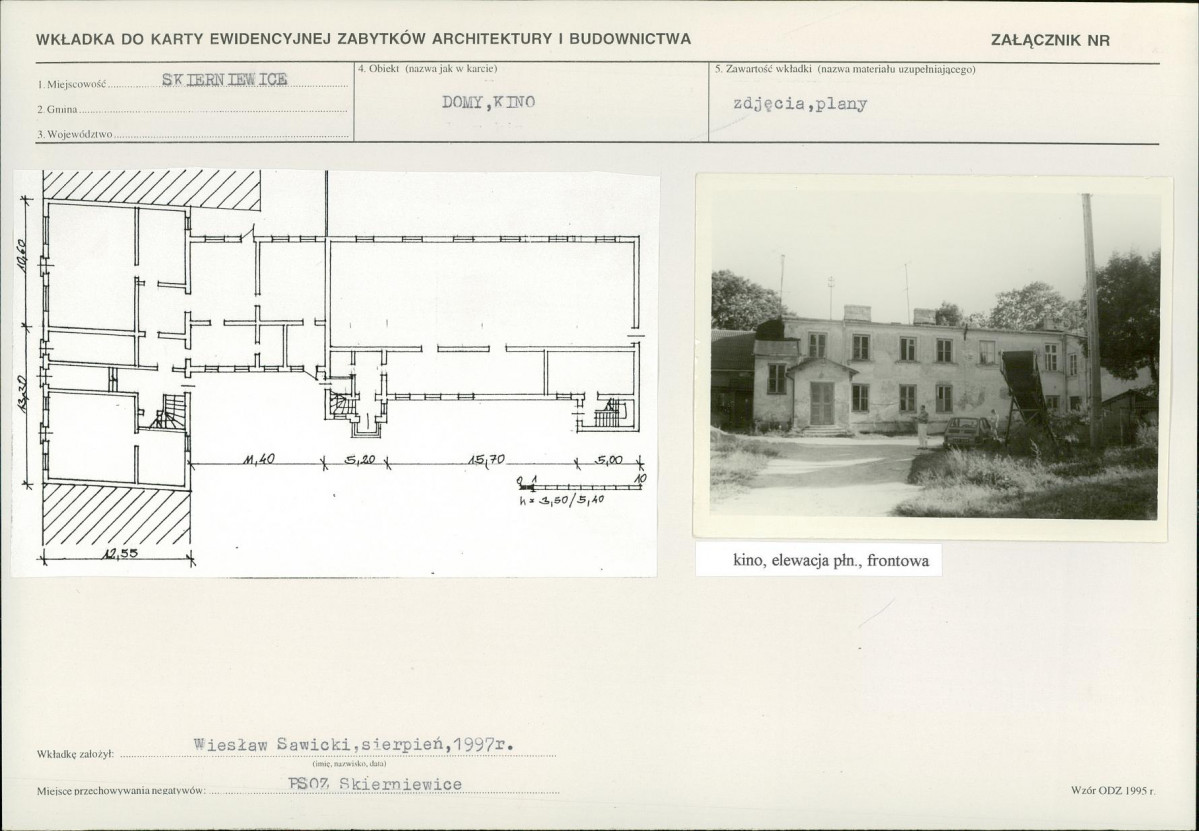Click the 12,55 dimension label on plan
The height and width of the screenshot is (831, 1199).
click(121, 553)
